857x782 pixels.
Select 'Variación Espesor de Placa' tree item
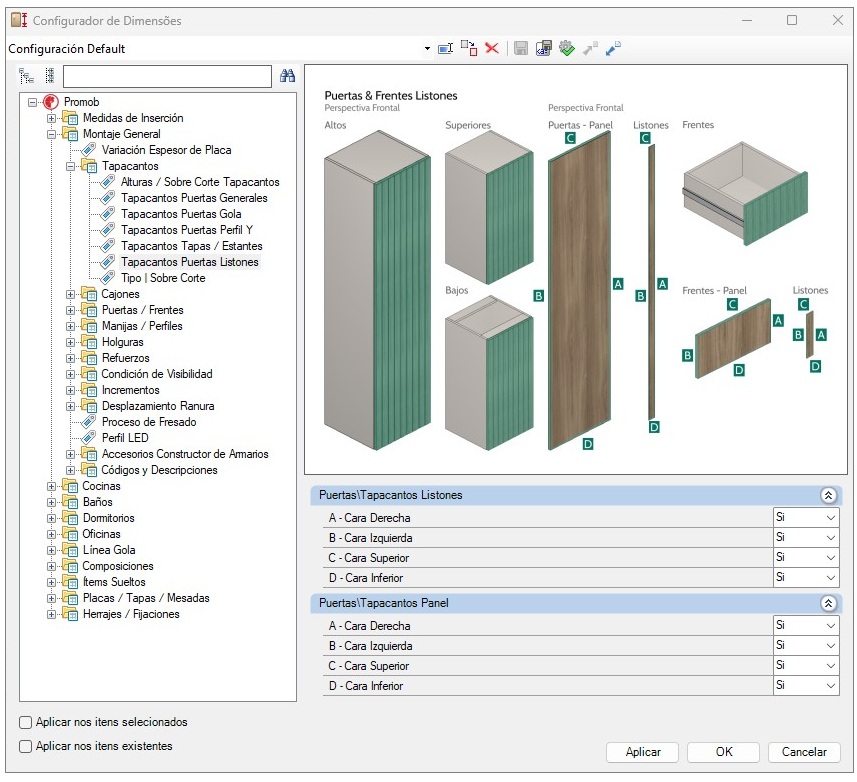click(166, 150)
